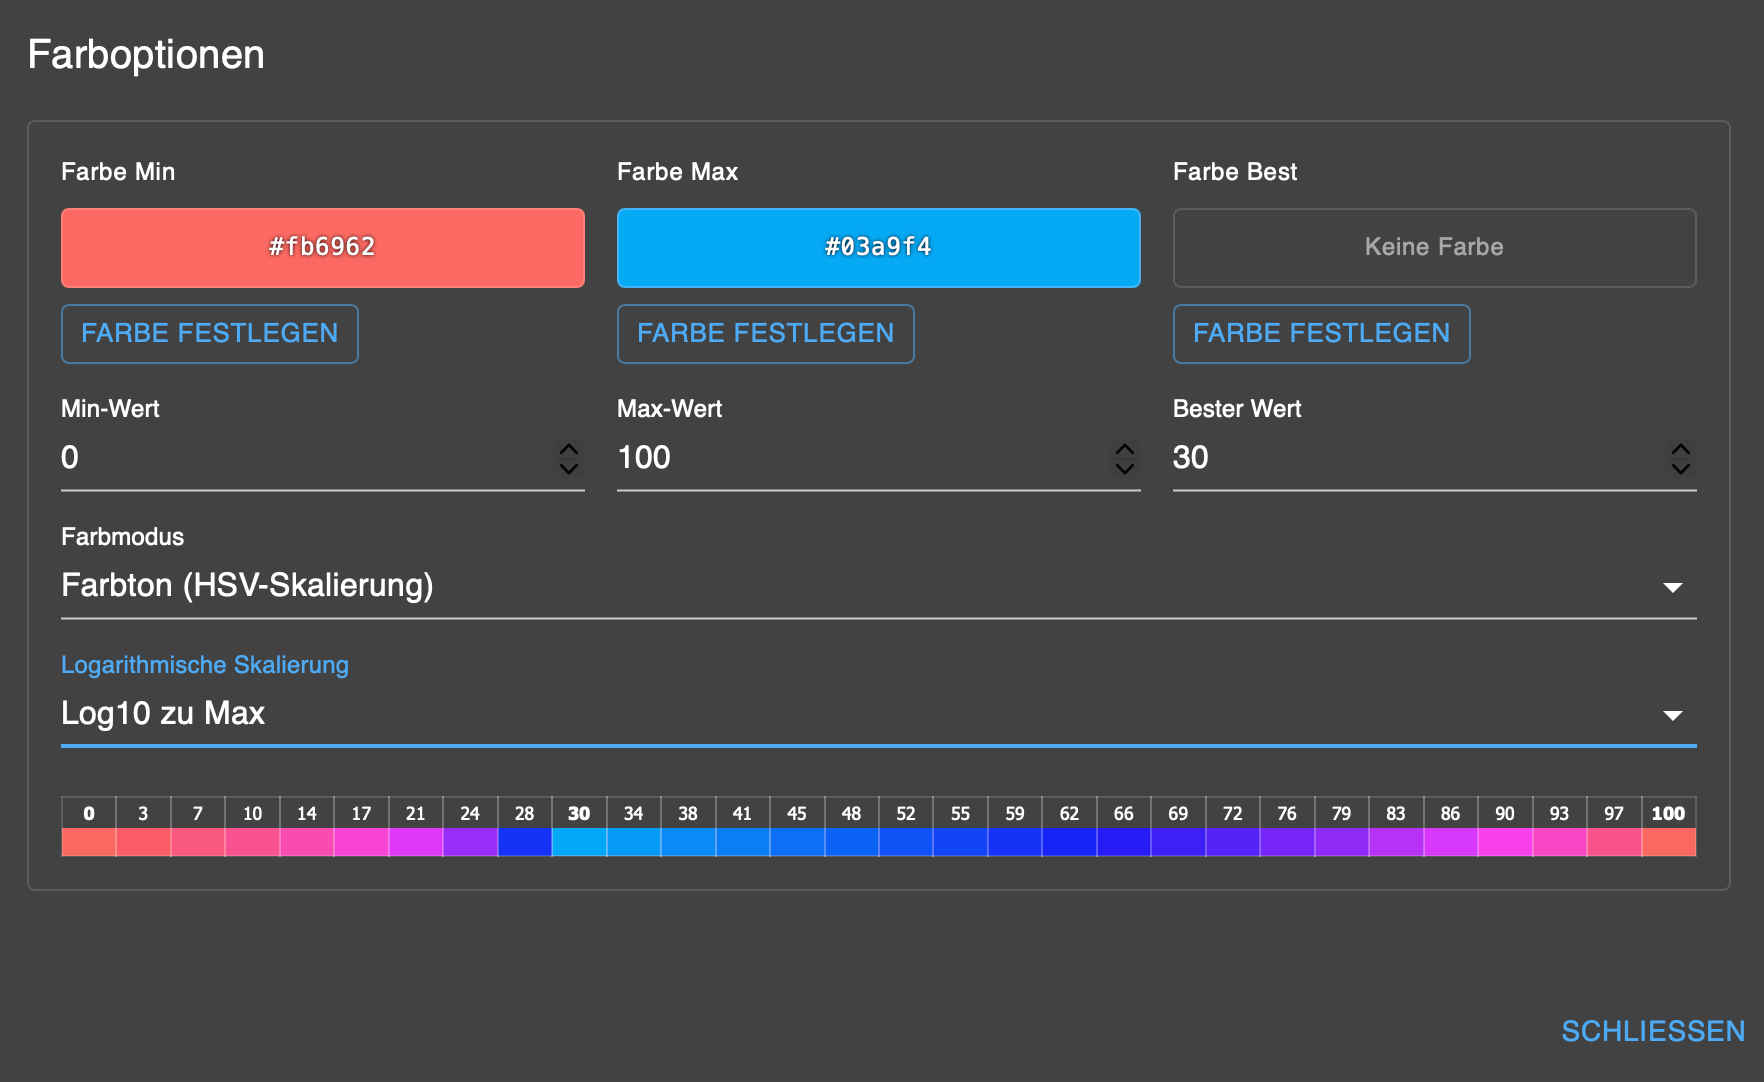
Task: Click the 'Farboptionen' dialog title
Action: 146,55
